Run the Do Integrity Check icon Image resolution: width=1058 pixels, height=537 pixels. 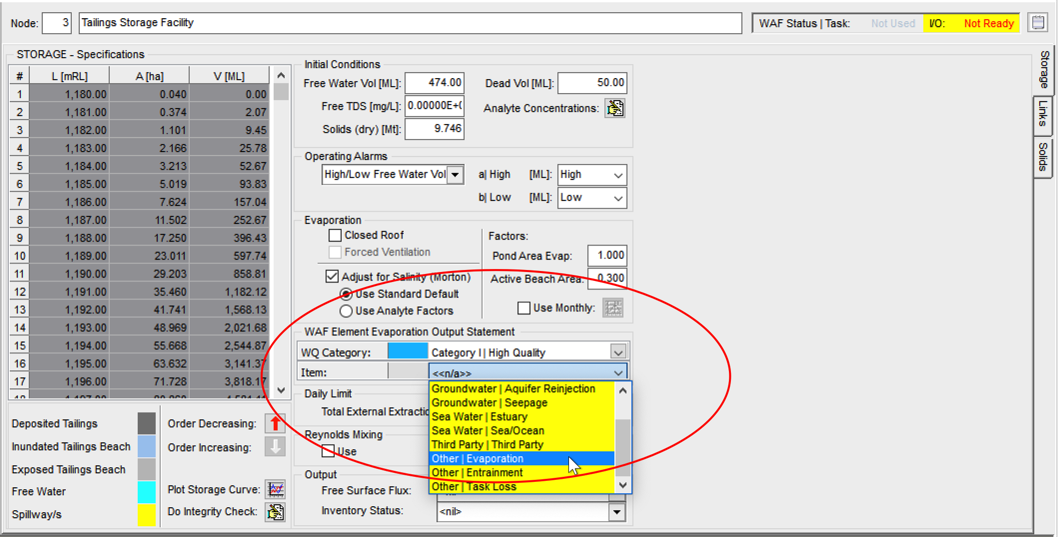pyautogui.click(x=275, y=512)
